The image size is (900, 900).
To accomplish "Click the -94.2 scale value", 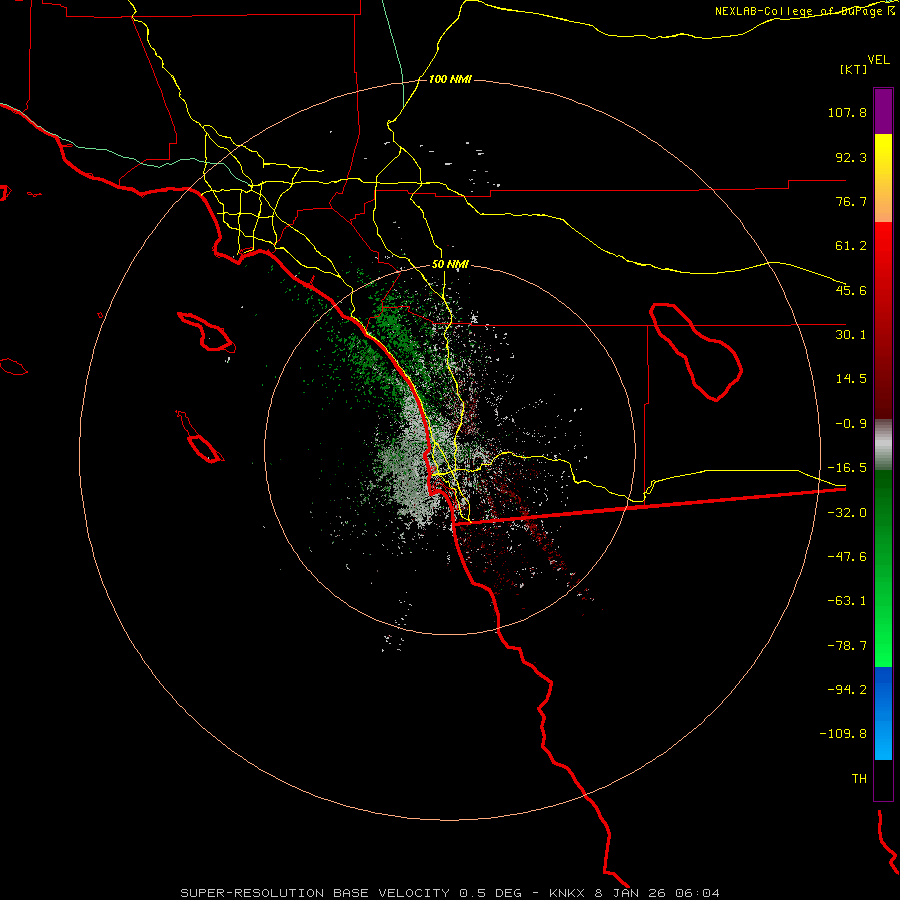I will coord(847,689).
